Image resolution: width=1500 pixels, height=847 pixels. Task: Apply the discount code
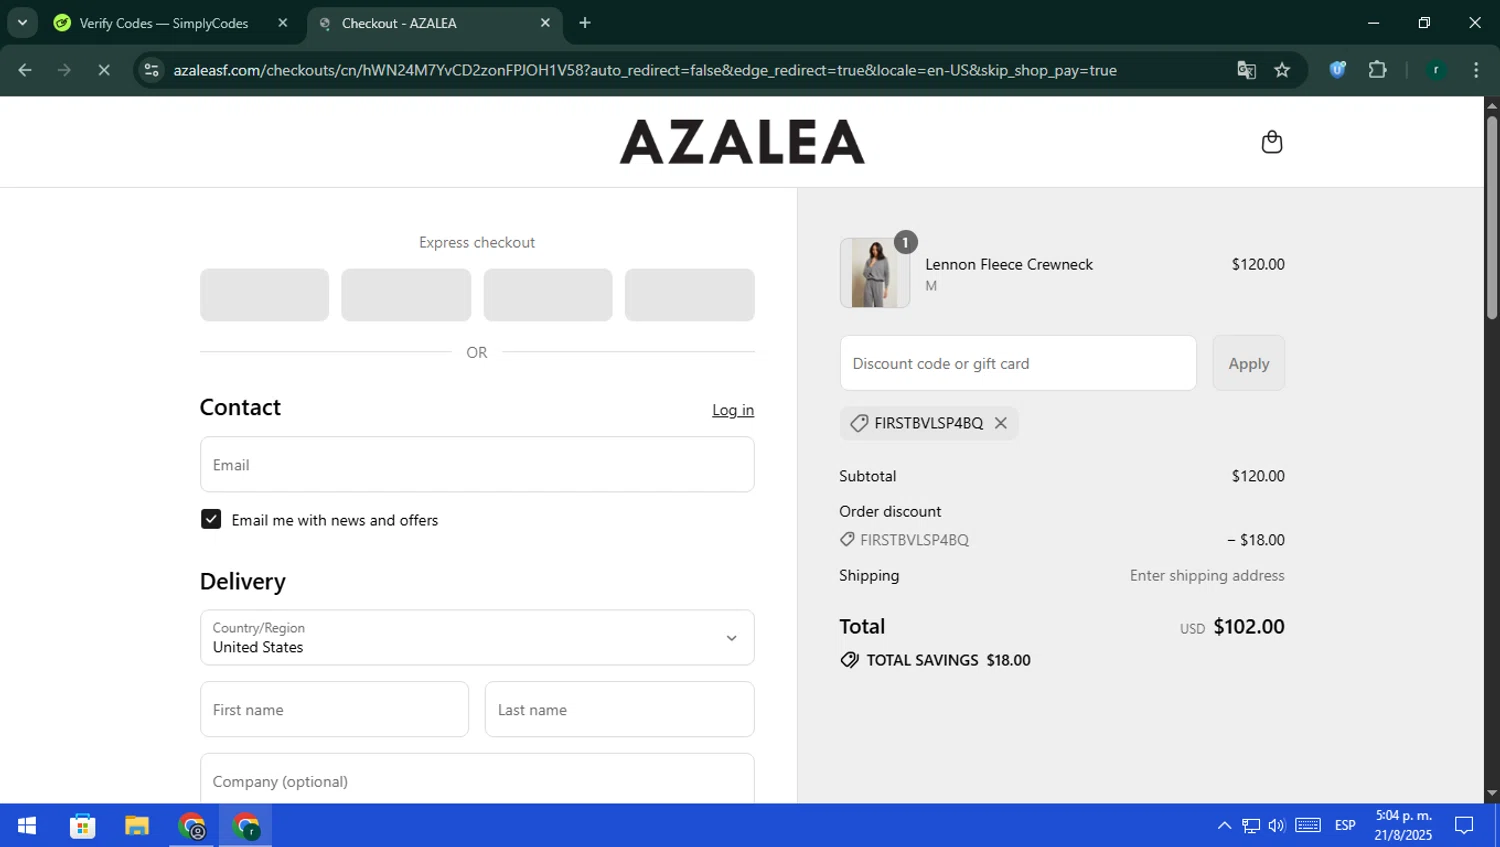tap(1248, 363)
